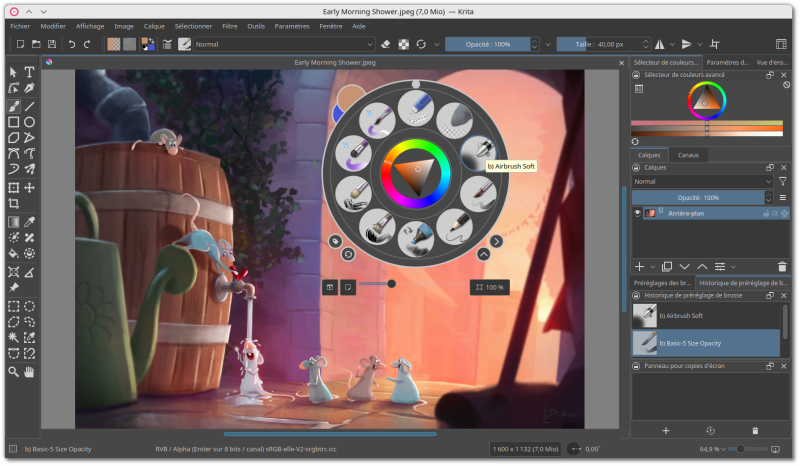Click the Undo arrow in toolbar
Image resolution: width=800 pixels, height=466 pixels.
(x=72, y=44)
